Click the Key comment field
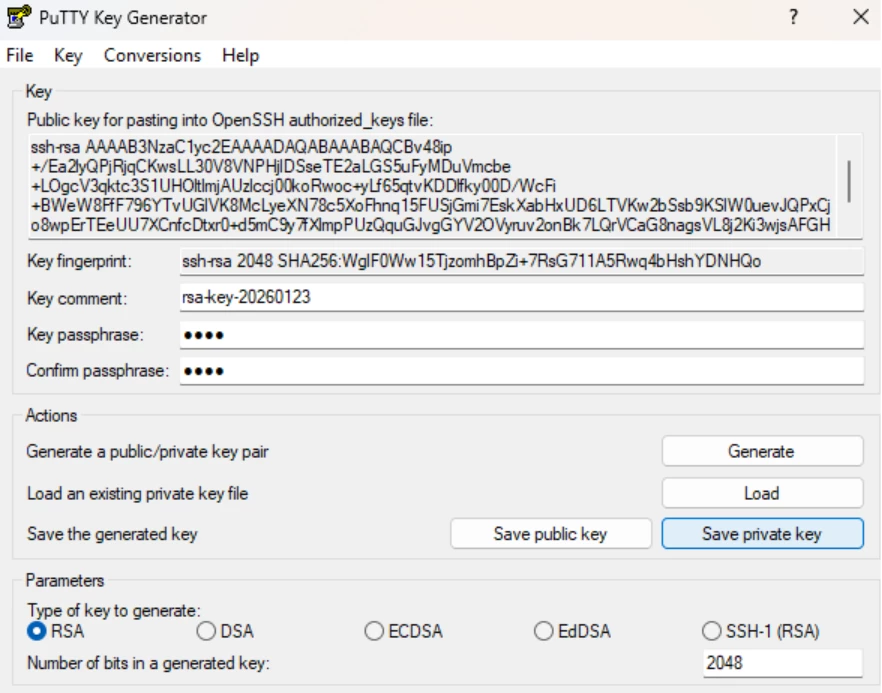Viewport: 882px width, 693px height. click(521, 297)
